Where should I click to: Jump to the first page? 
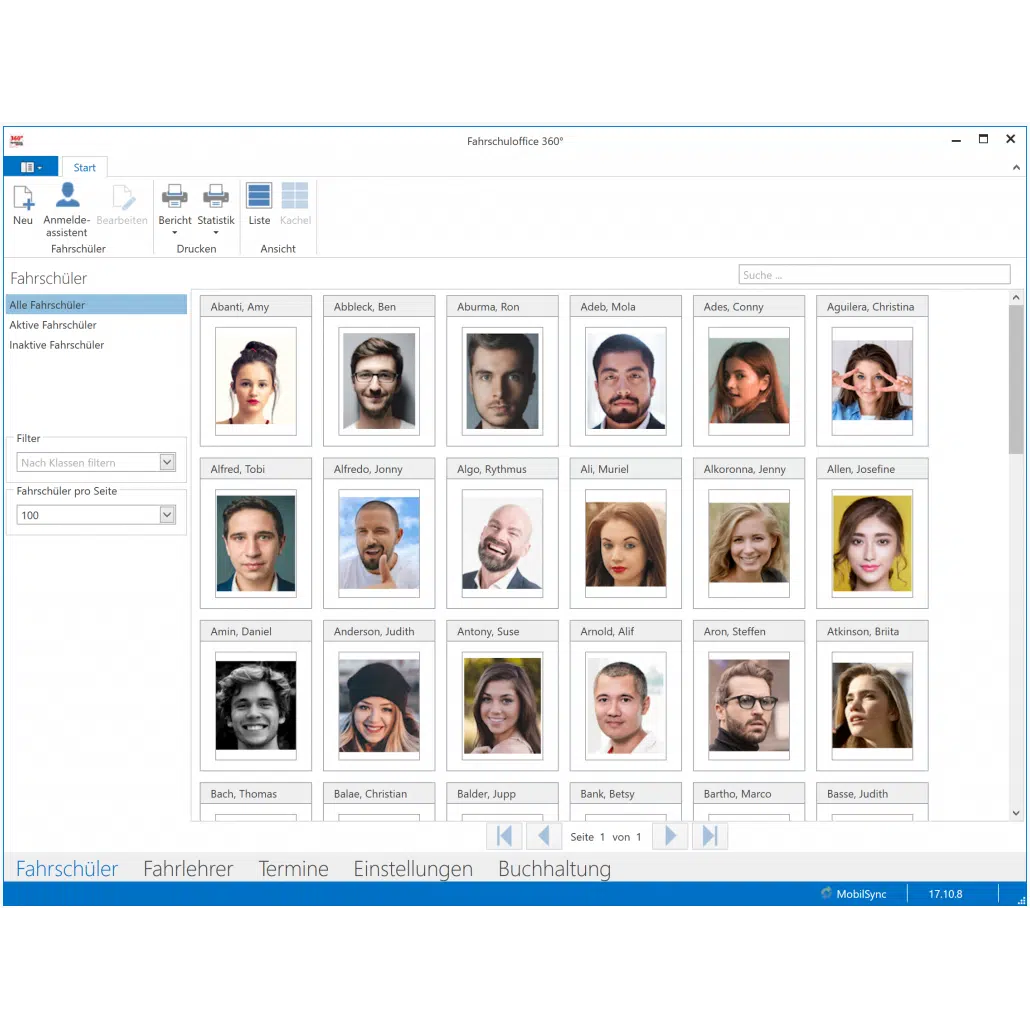[x=504, y=836]
